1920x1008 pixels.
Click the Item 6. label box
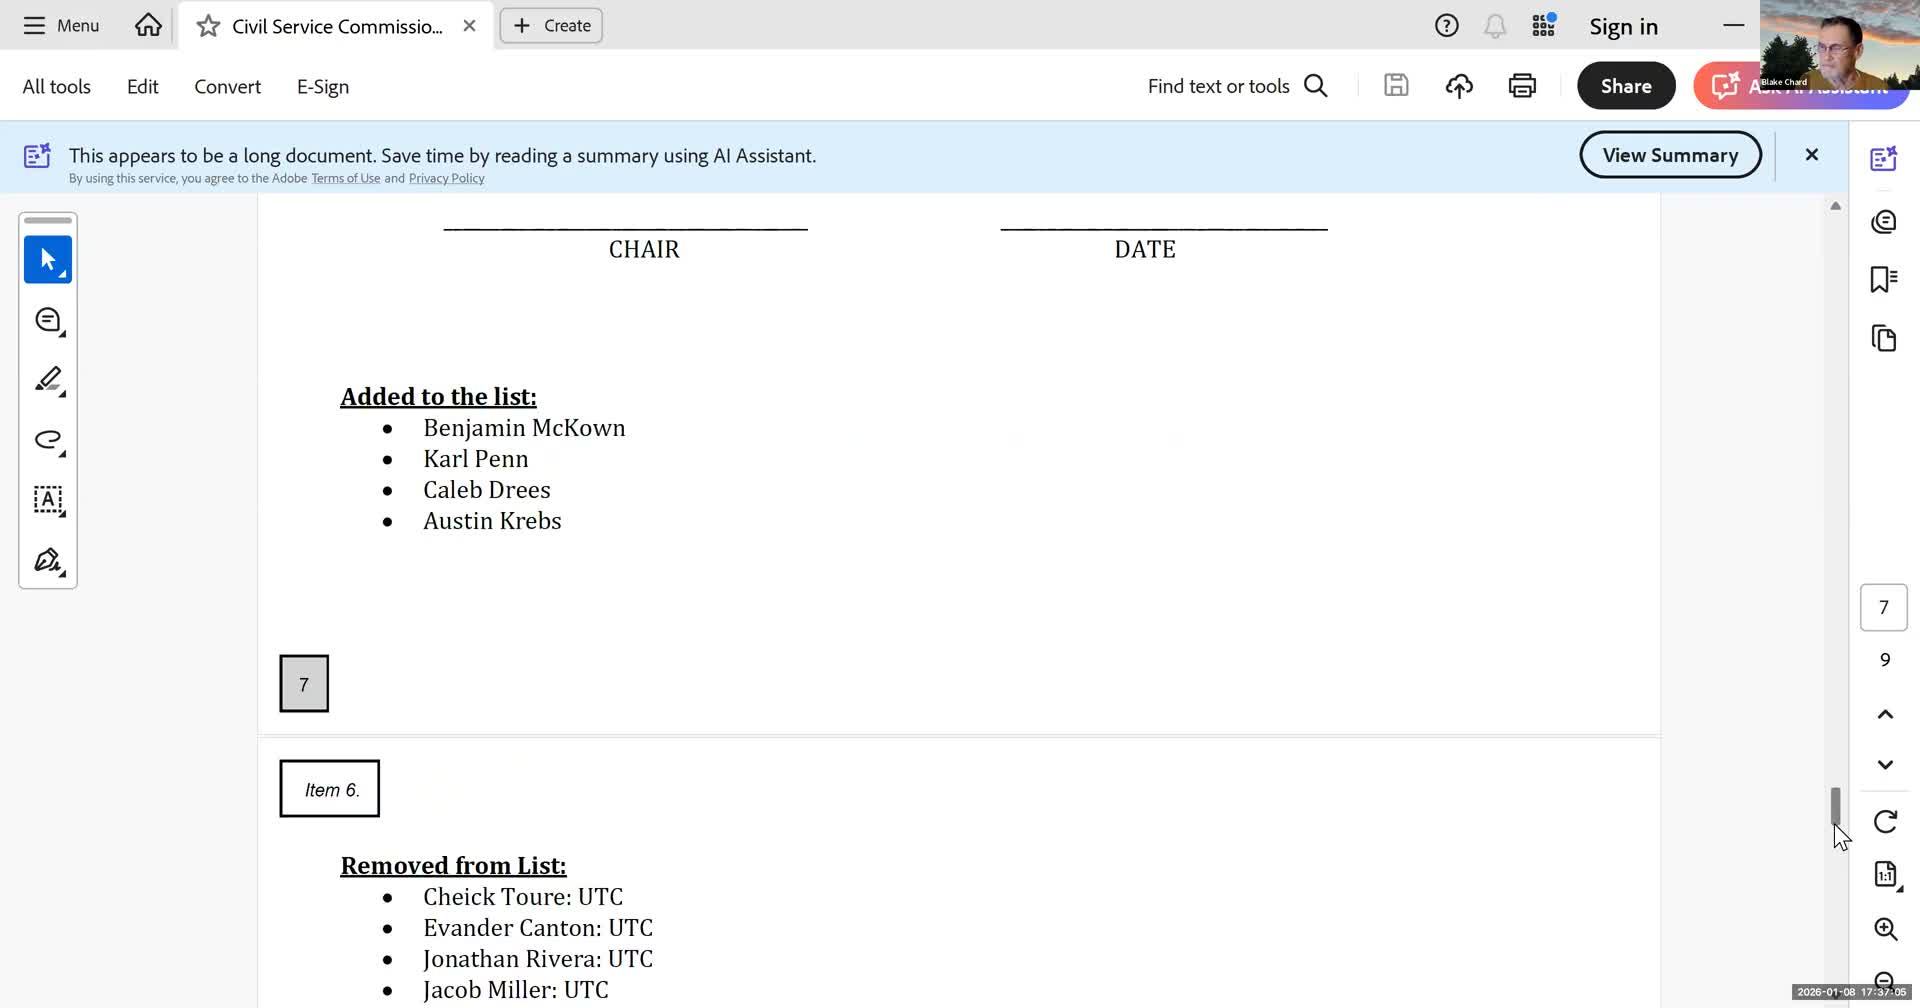click(330, 789)
